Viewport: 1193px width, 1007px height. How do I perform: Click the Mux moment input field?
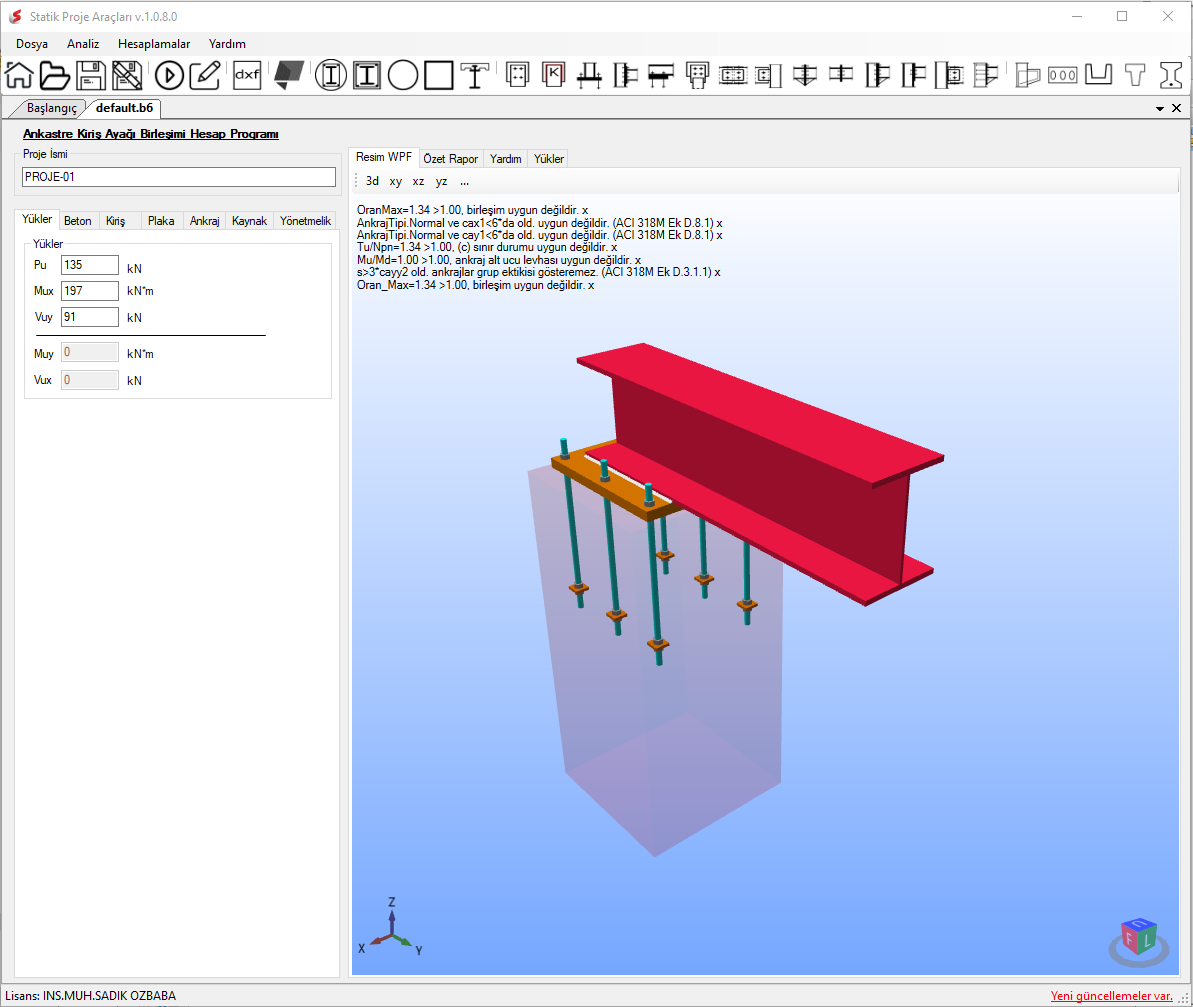click(x=90, y=291)
